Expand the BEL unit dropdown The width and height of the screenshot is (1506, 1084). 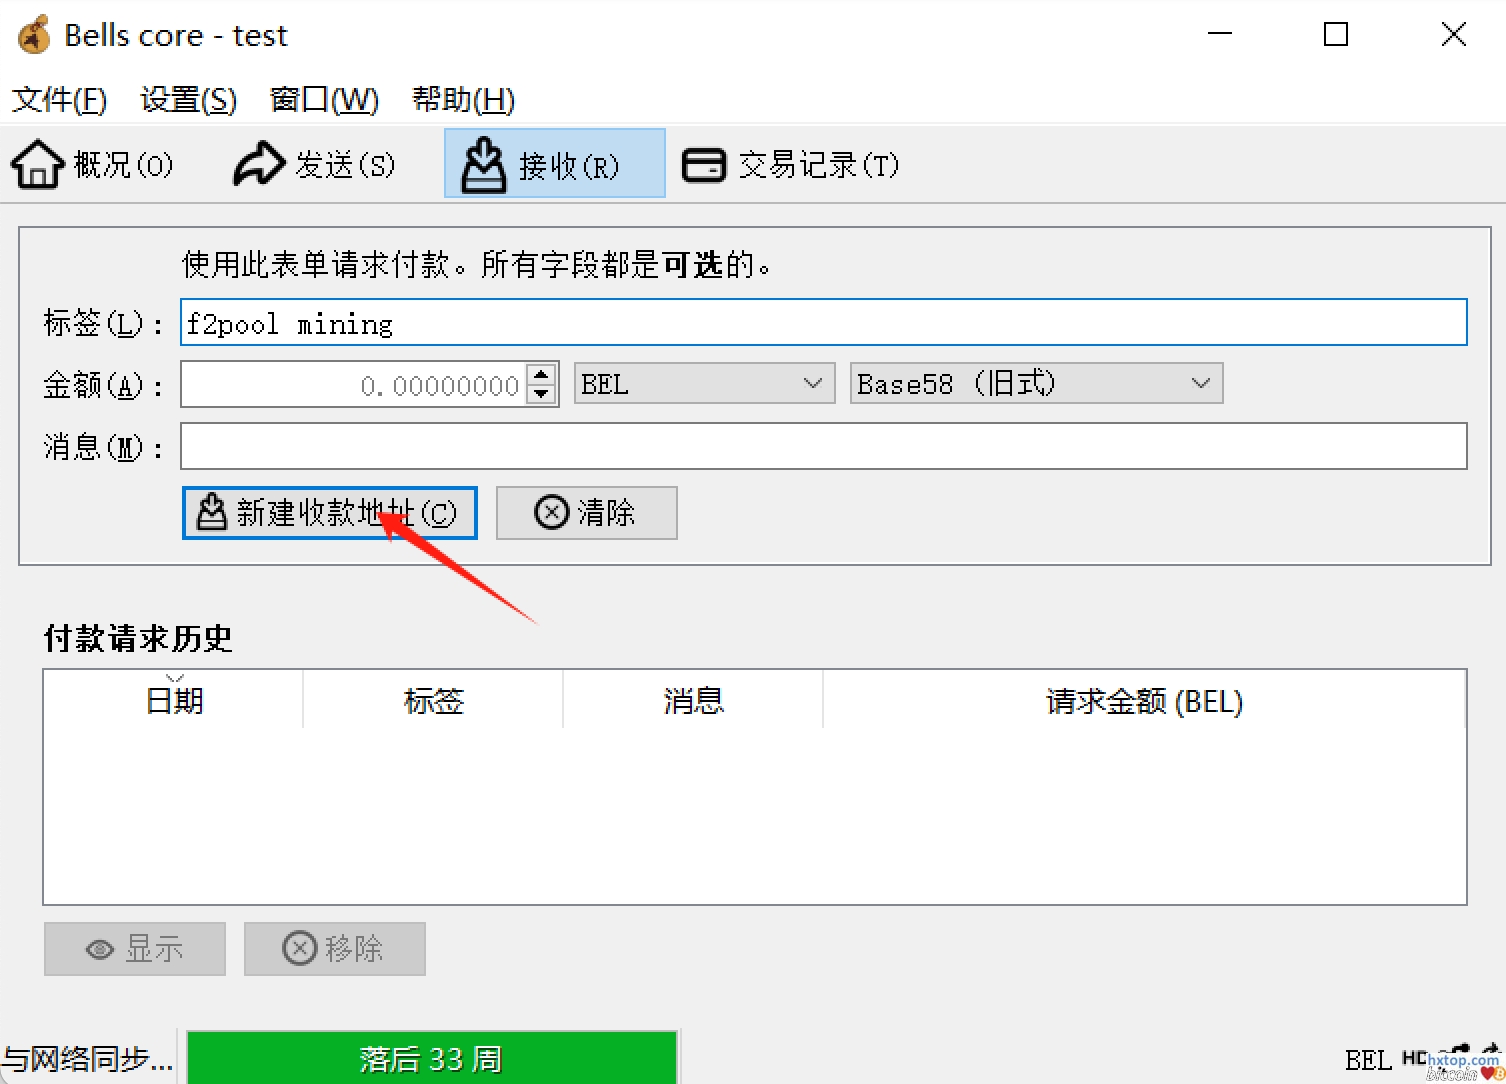(x=704, y=384)
